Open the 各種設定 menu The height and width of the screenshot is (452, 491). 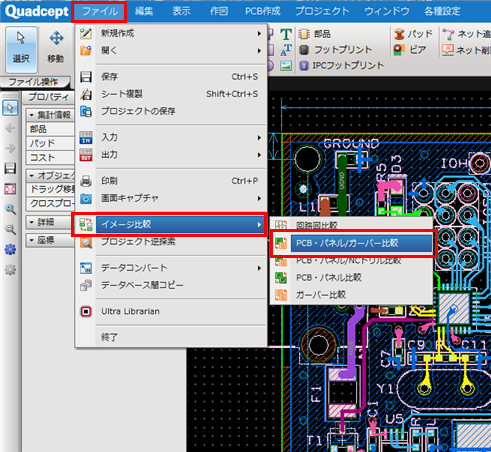[442, 11]
